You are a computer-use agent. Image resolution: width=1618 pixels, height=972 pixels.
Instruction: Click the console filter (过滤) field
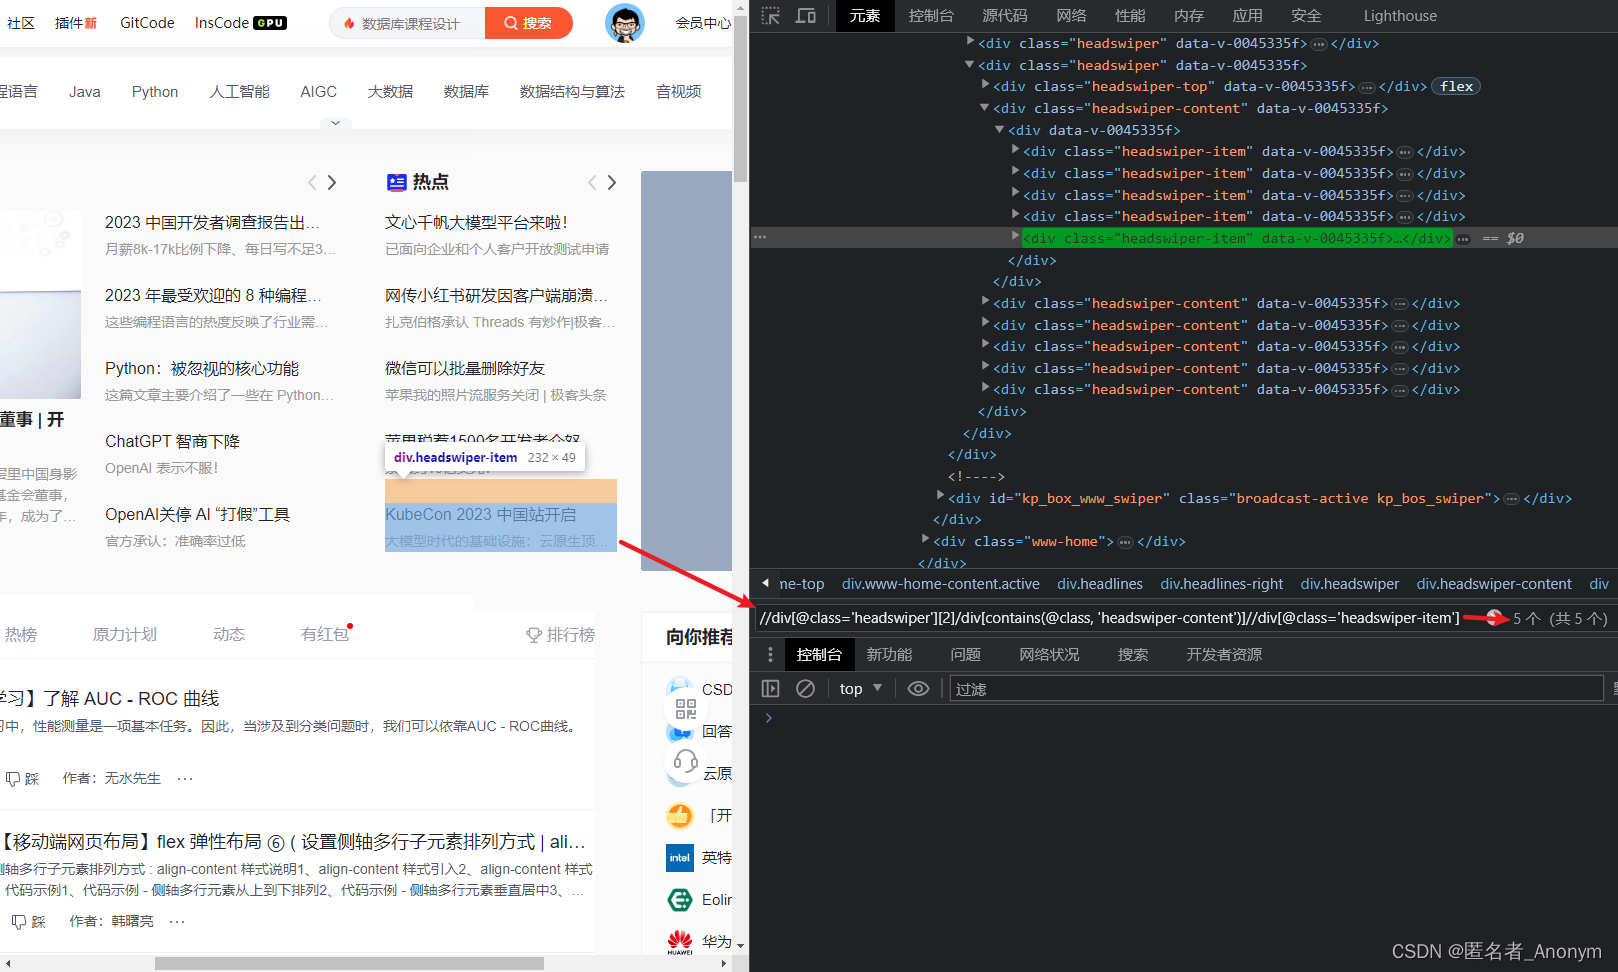point(1277,689)
